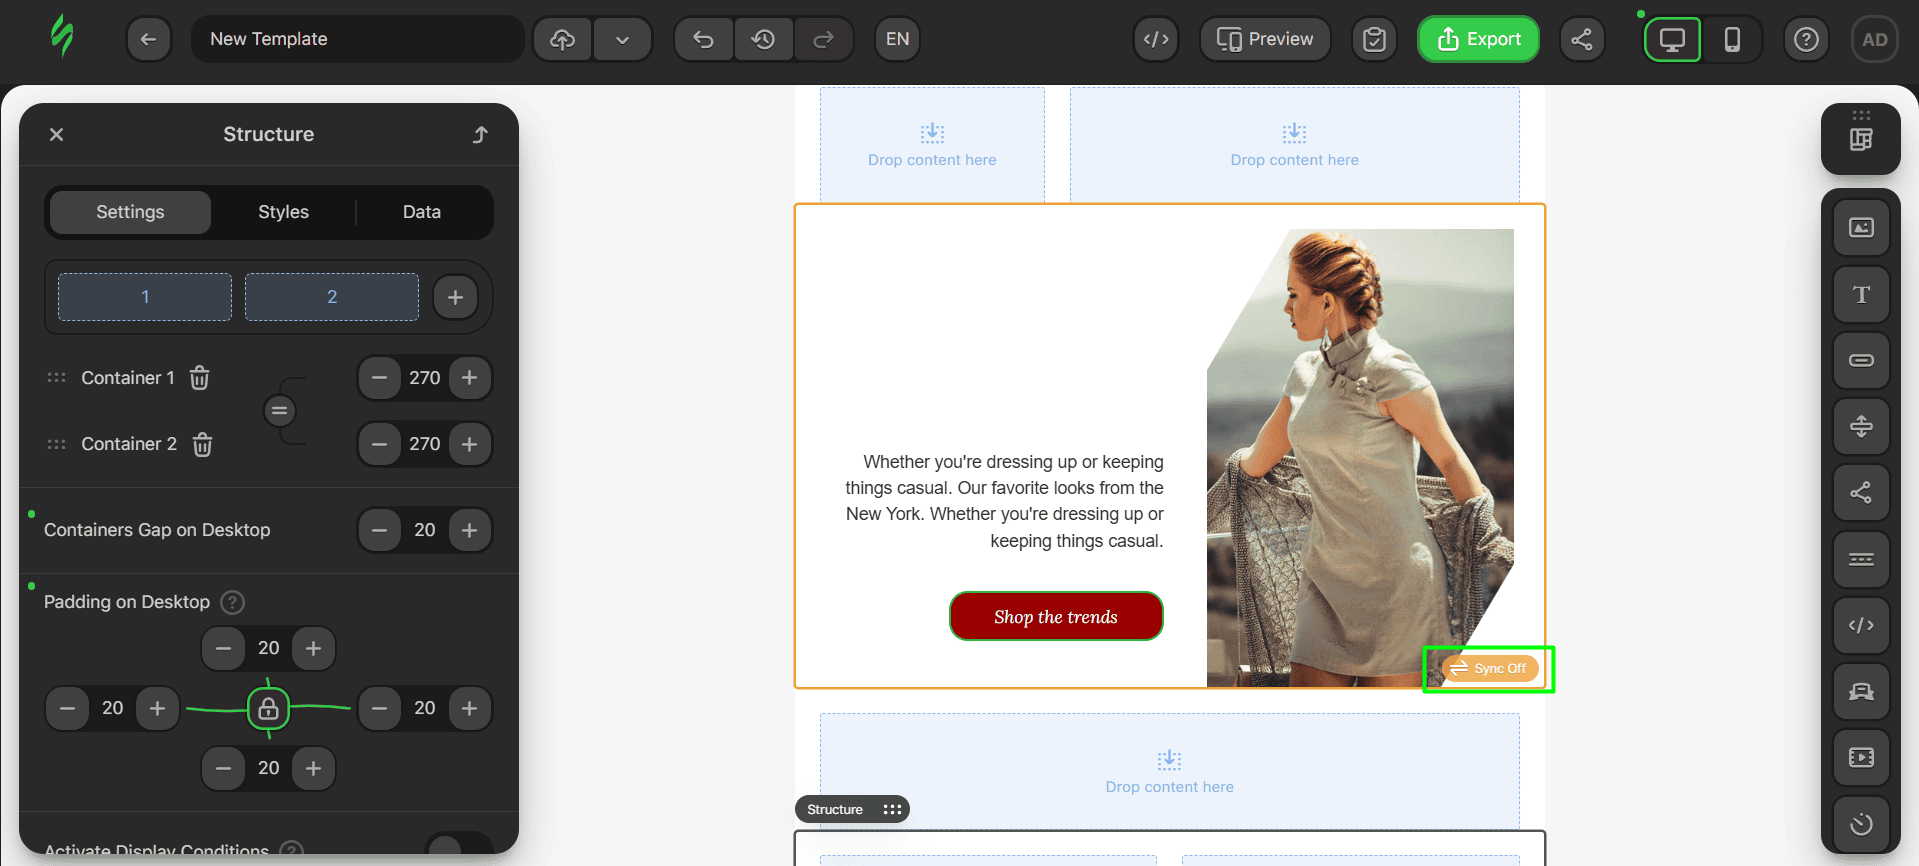This screenshot has height=866, width=1919.
Task: Click the New Template name field
Action: point(357,39)
